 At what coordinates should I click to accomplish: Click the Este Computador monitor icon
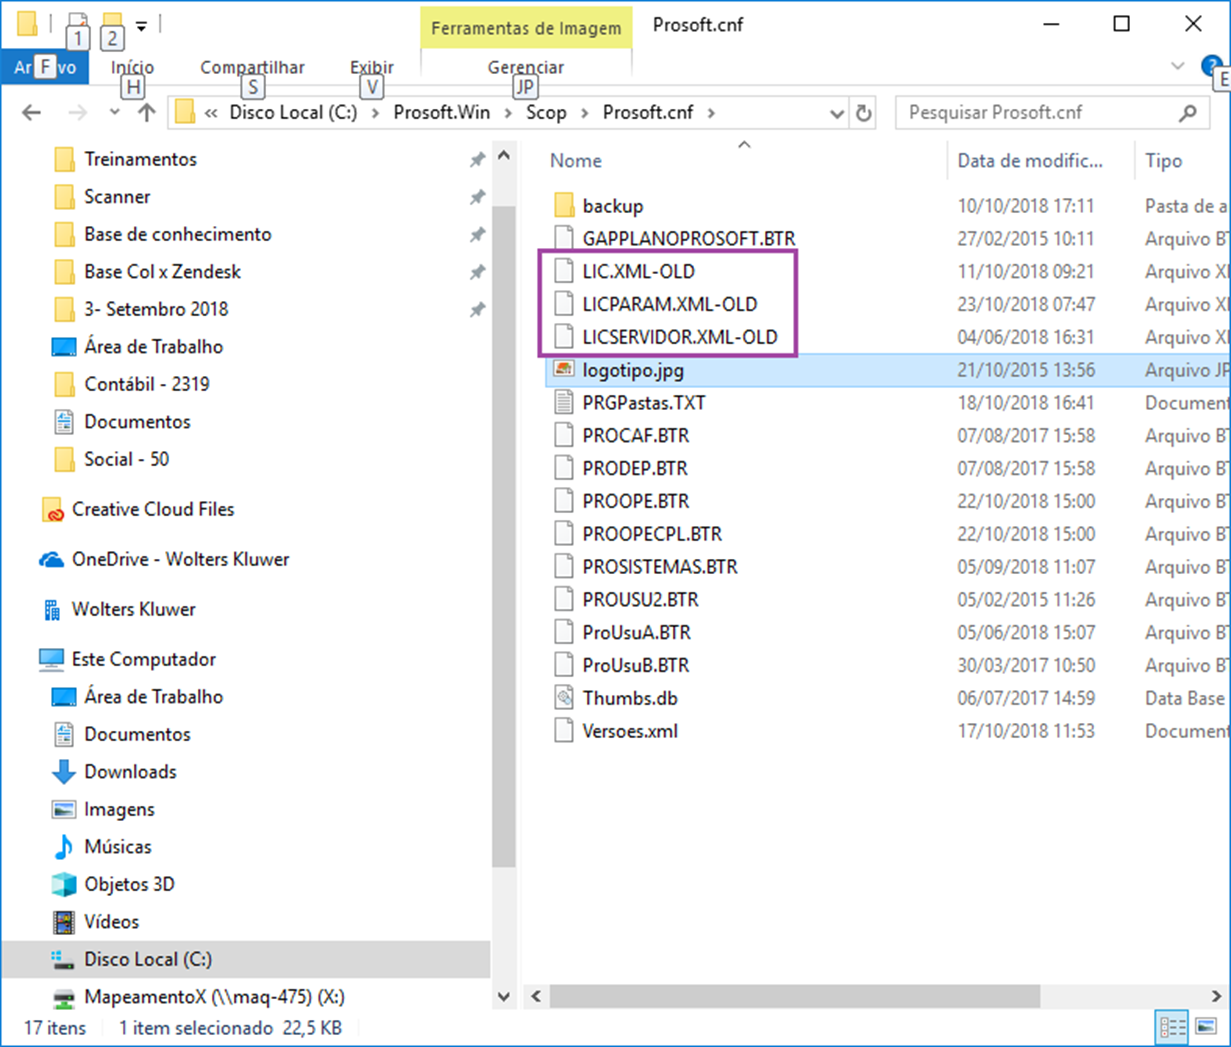point(51,660)
